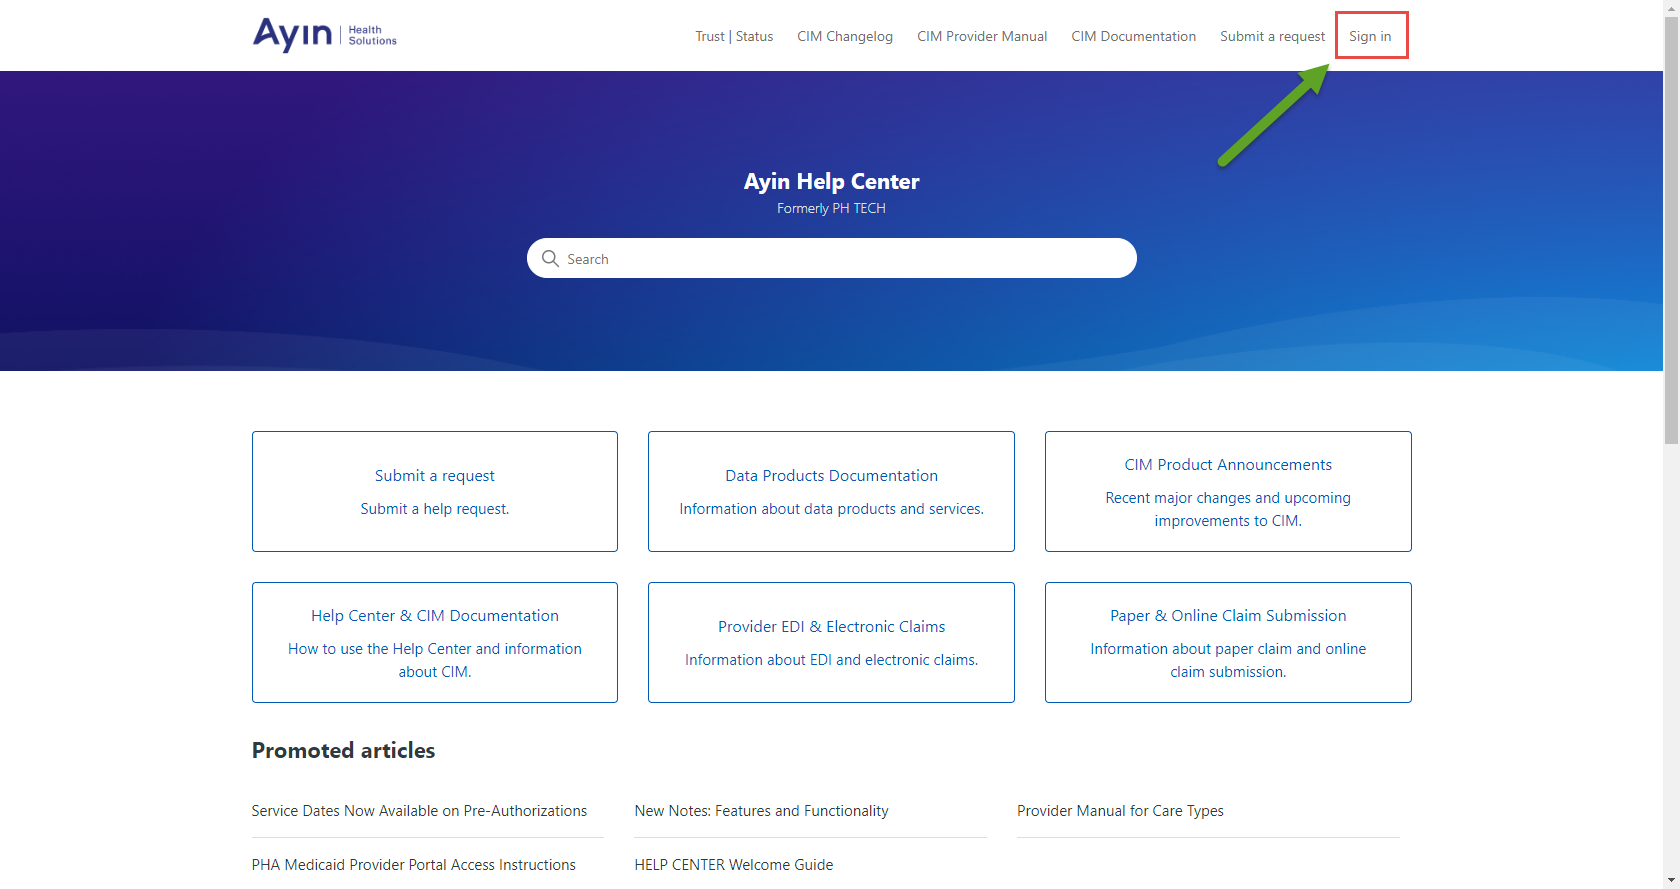This screenshot has width=1680, height=889.
Task: Click Submit a request in the header
Action: coord(1272,36)
